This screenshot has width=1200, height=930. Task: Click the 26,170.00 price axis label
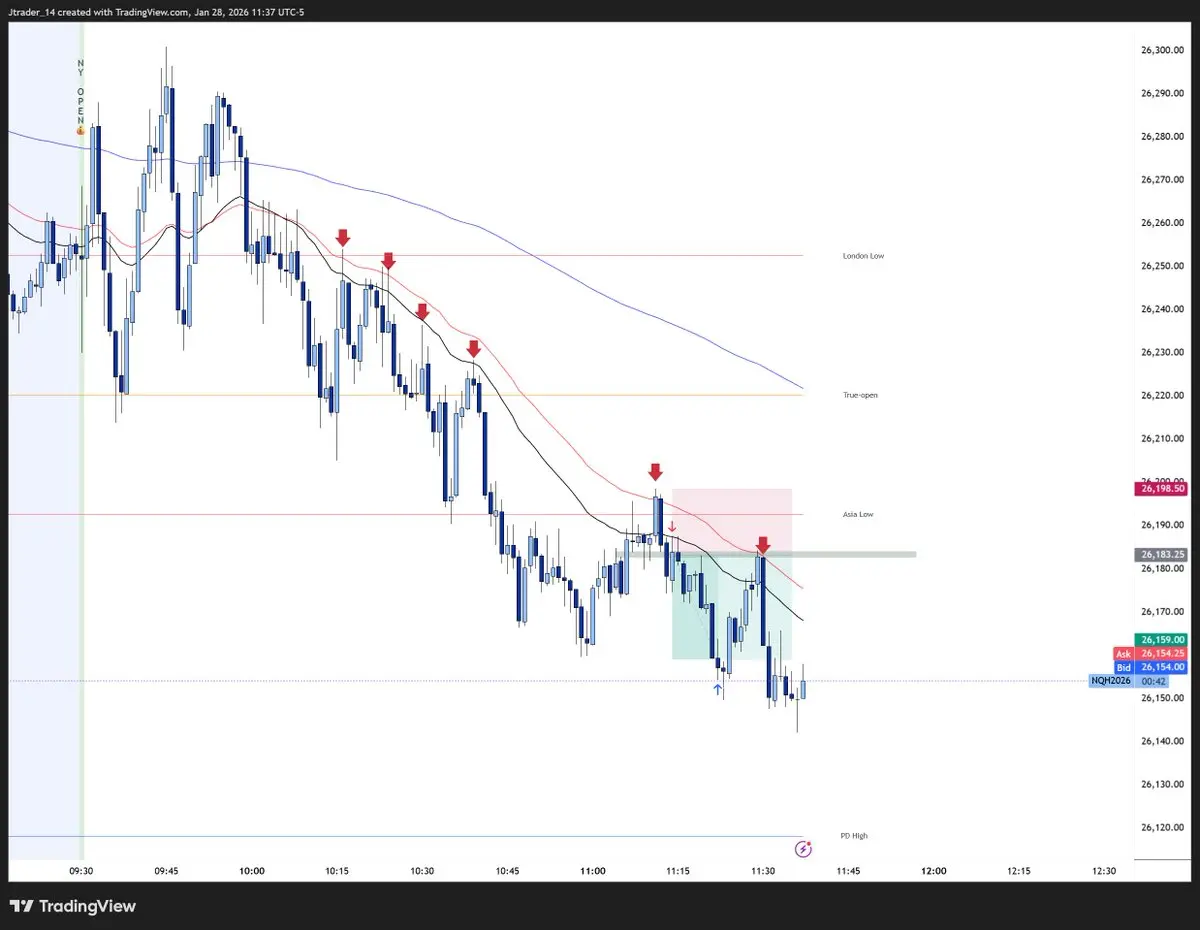coord(1160,611)
